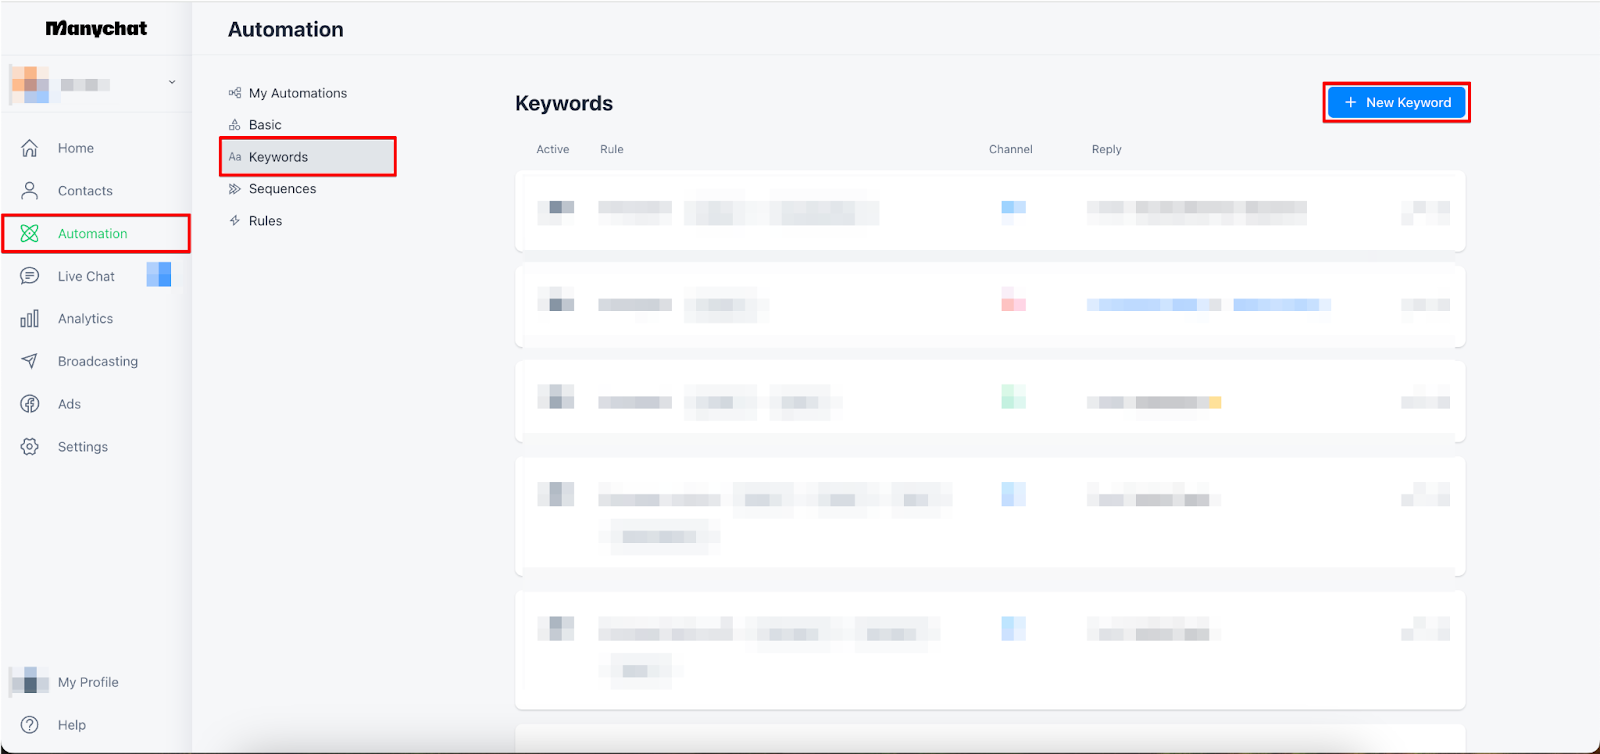Click the Home icon in sidebar
The image size is (1600, 754).
[30, 148]
